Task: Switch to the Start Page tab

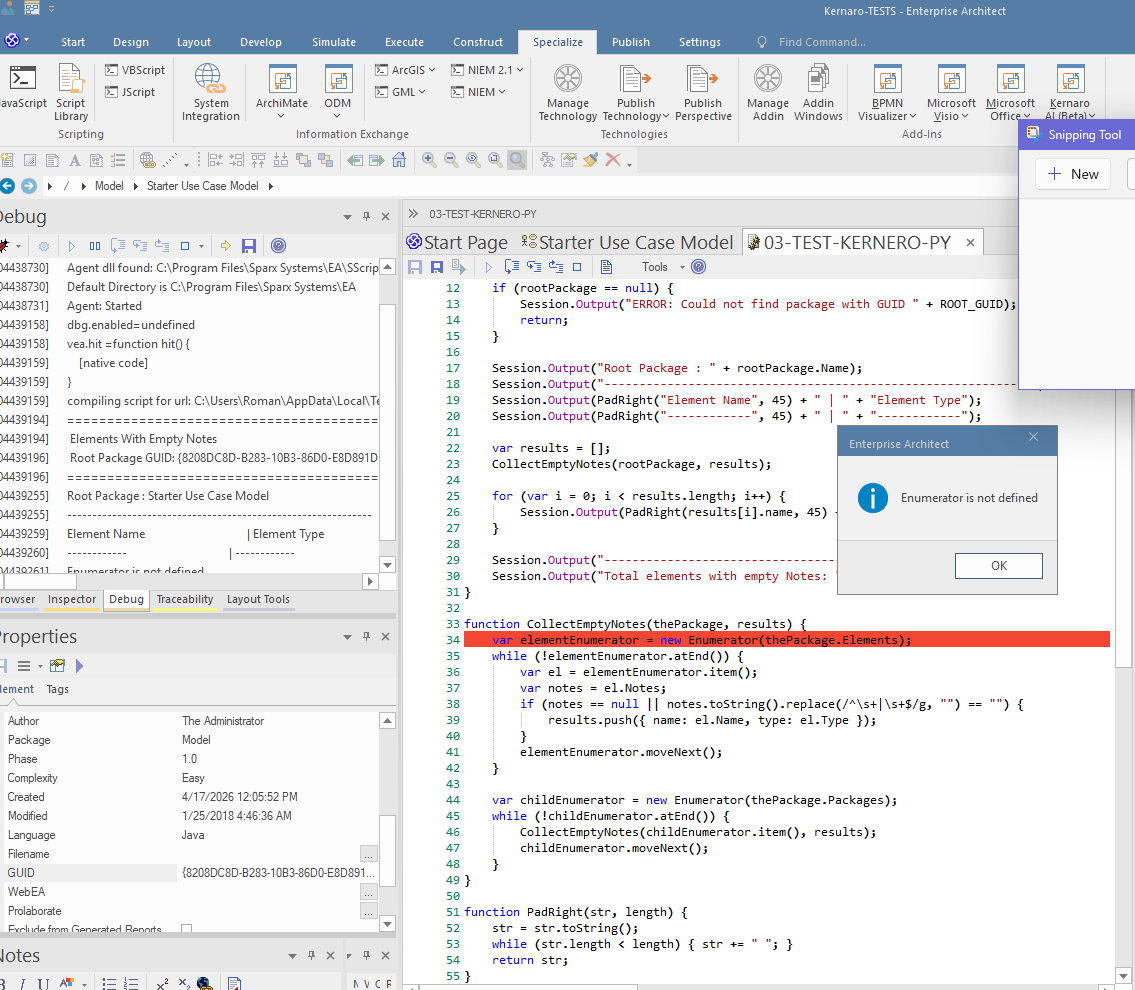Action: (x=457, y=242)
